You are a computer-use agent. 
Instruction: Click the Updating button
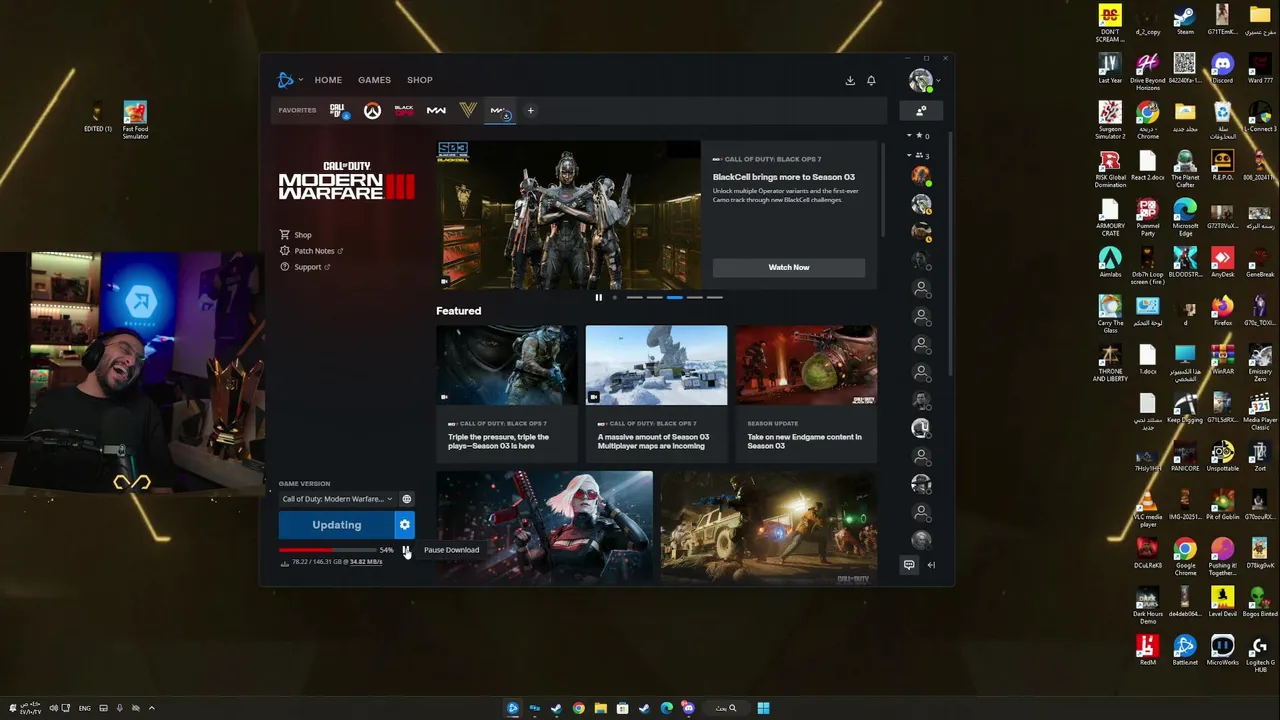pos(336,525)
